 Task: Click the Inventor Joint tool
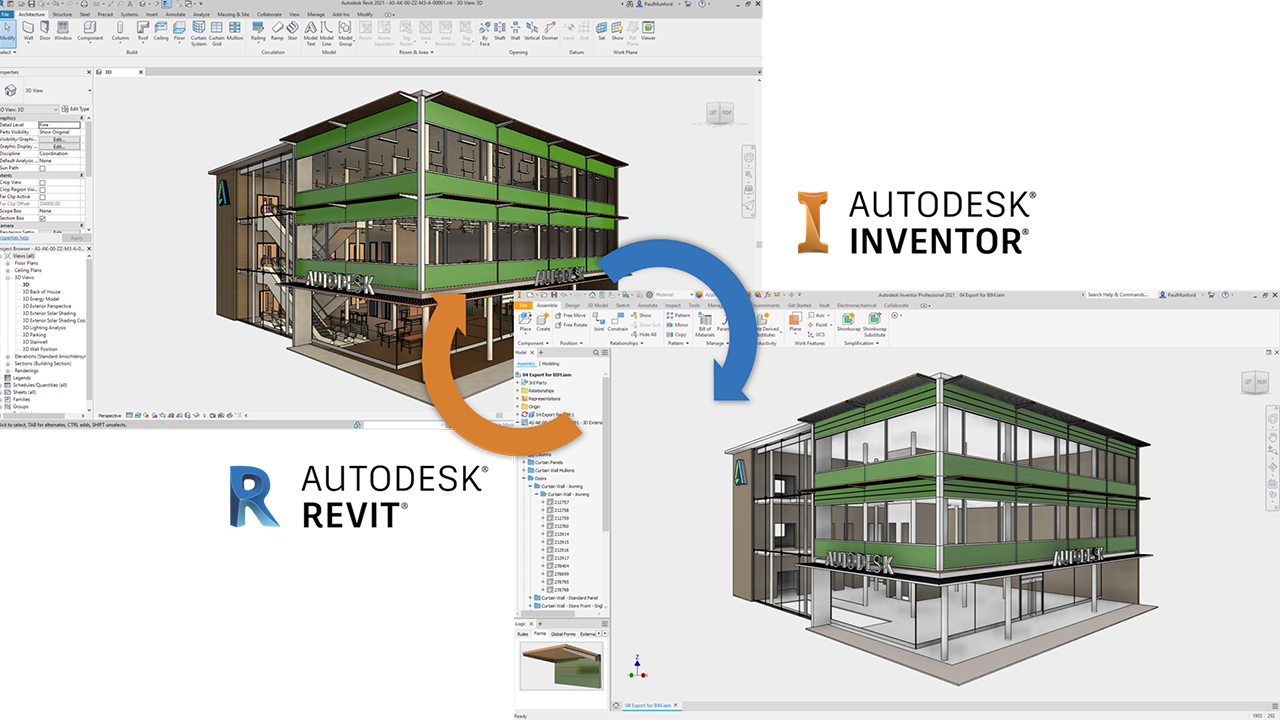point(598,317)
